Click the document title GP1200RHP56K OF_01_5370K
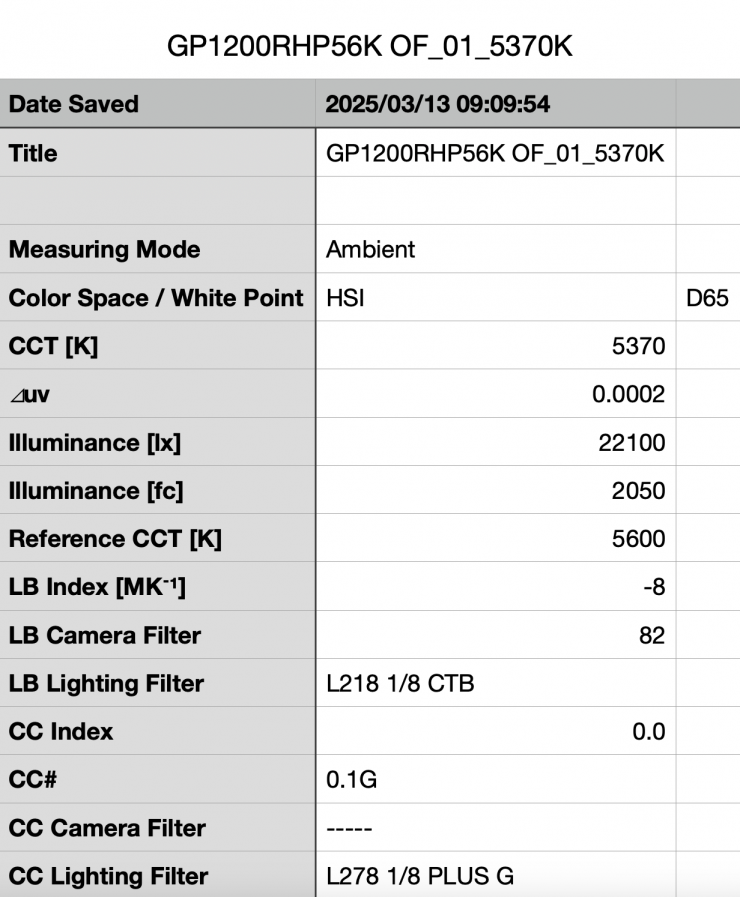This screenshot has width=740, height=897. click(x=369, y=47)
